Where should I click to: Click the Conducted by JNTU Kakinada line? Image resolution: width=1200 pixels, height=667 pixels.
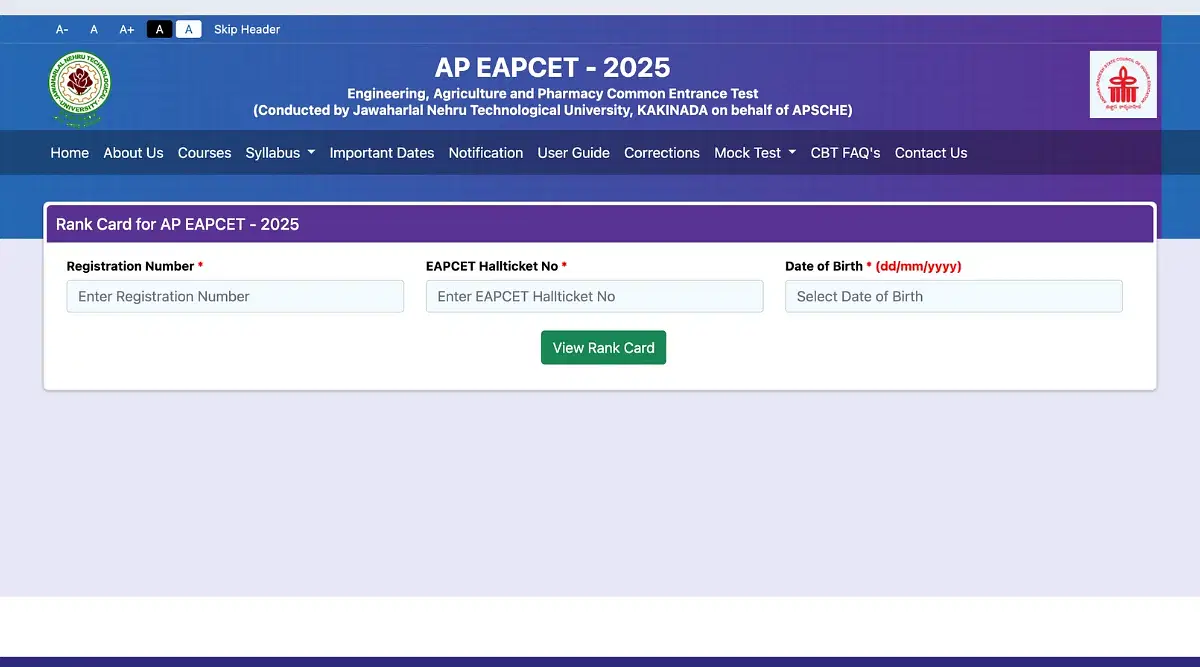(553, 110)
